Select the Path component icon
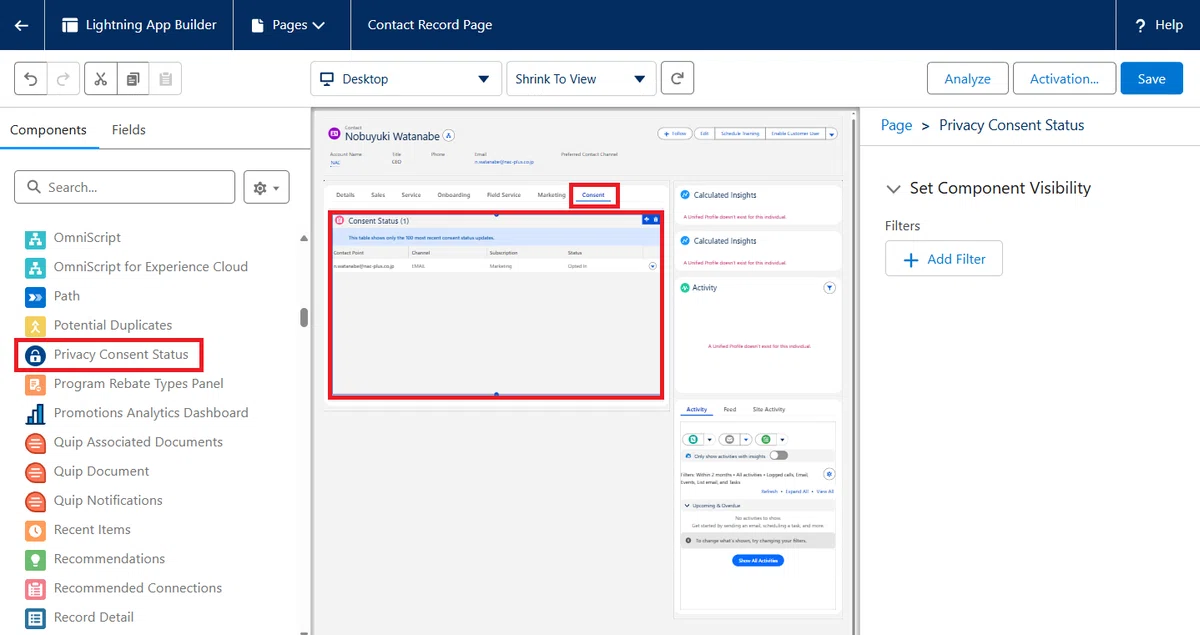Image resolution: width=1200 pixels, height=635 pixels. click(x=35, y=297)
